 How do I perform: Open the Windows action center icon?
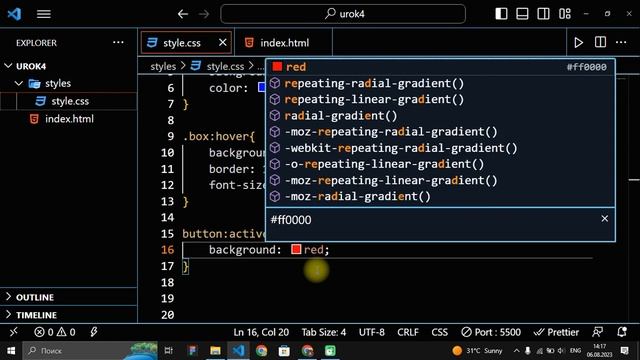[x=625, y=350]
